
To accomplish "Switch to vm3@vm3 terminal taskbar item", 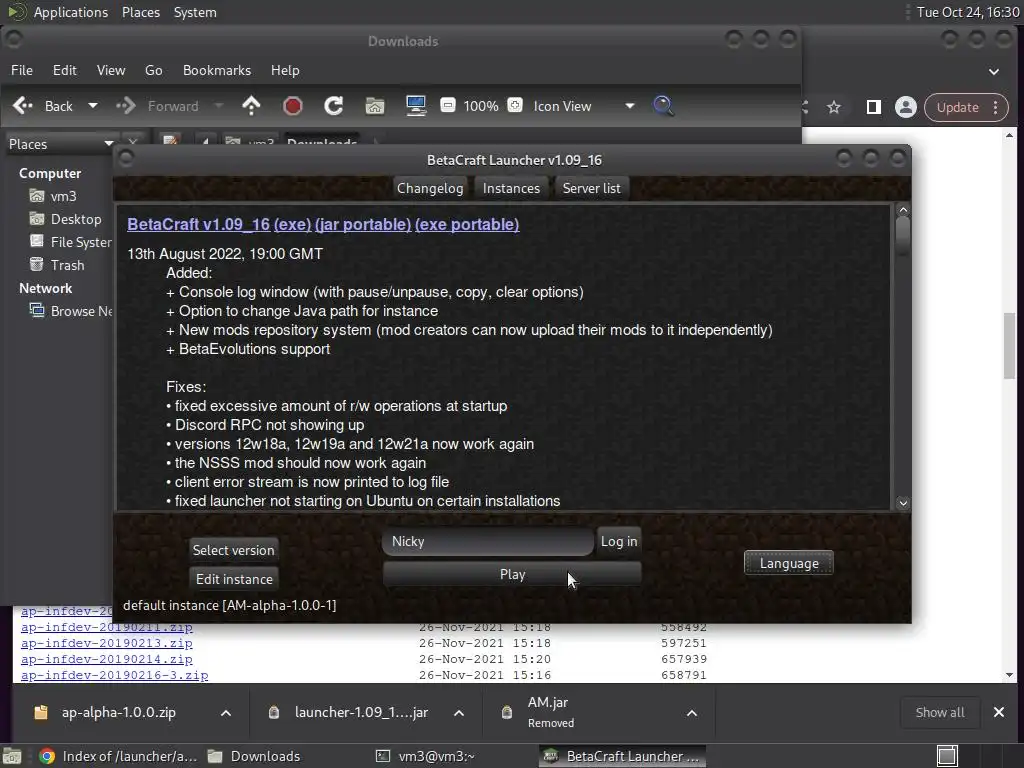I will [425, 756].
